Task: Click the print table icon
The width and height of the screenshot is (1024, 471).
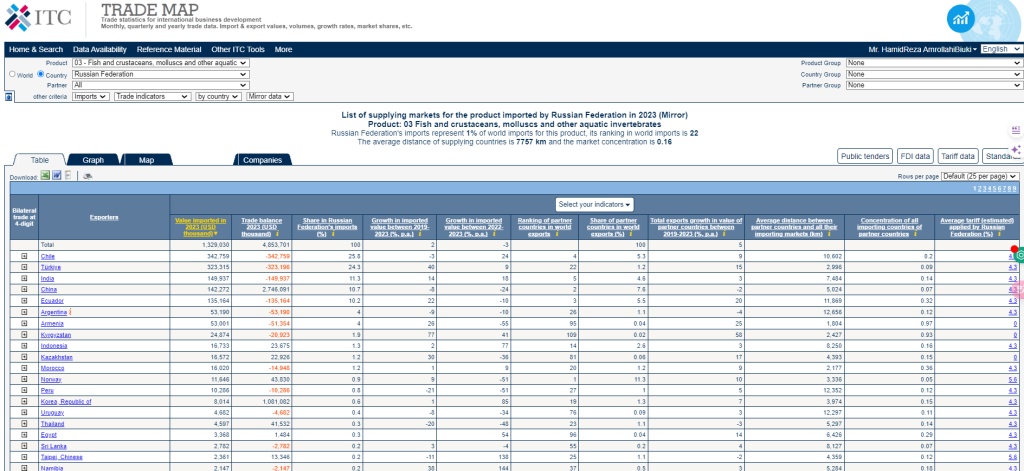Action: tap(87, 176)
